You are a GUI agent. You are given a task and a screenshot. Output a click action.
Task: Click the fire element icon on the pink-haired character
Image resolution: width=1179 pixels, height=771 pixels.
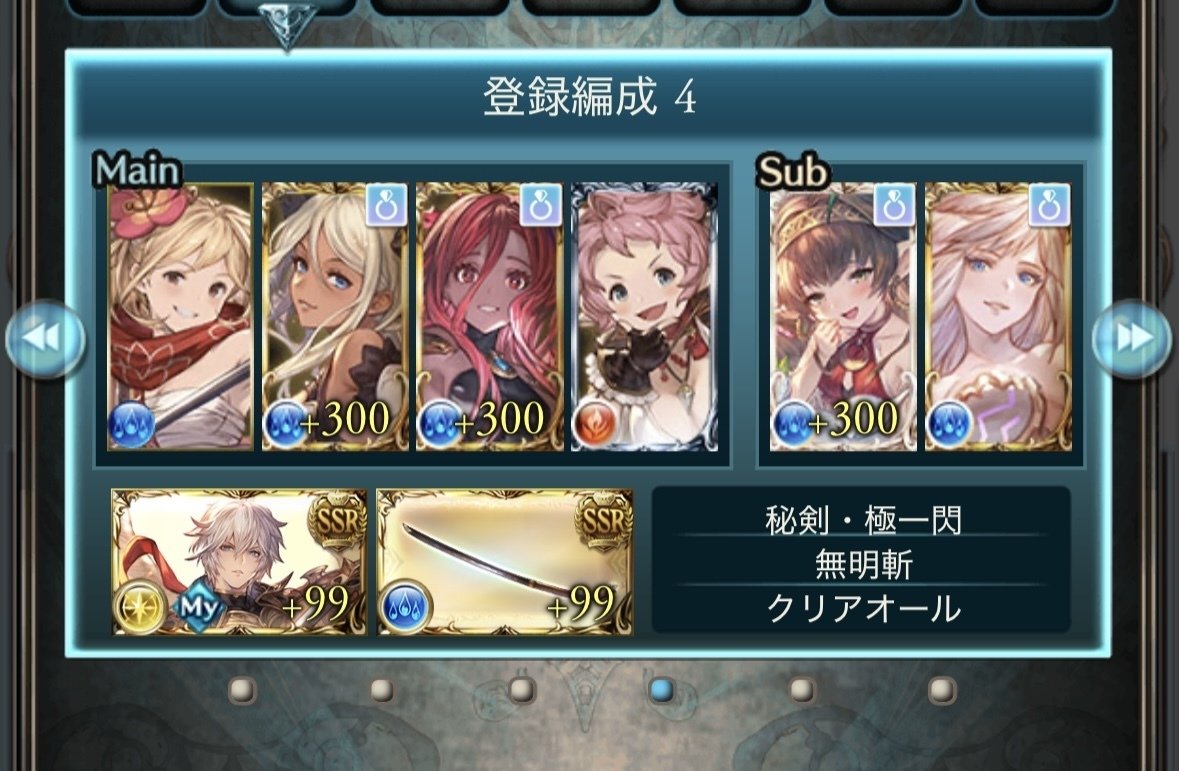point(595,423)
